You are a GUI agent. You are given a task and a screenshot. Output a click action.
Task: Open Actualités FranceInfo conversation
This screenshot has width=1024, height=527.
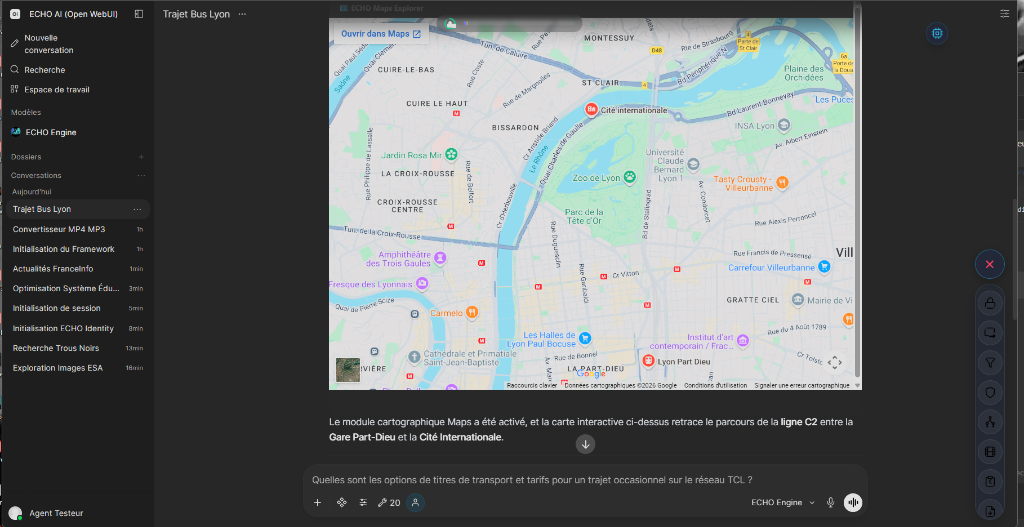77,268
